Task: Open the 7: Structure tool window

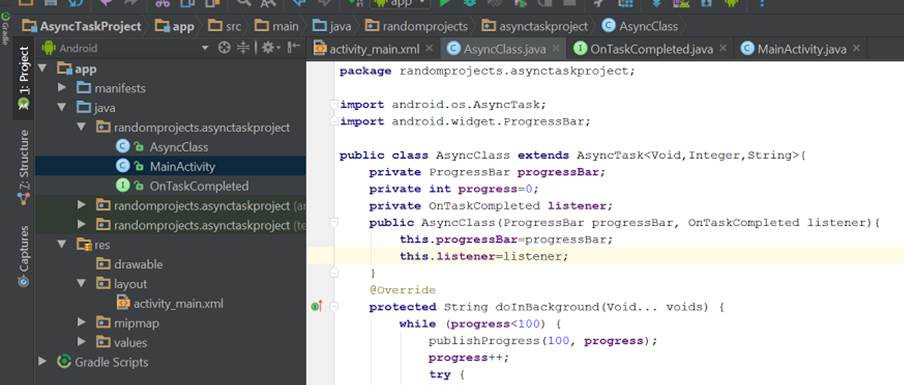Action: pos(24,167)
